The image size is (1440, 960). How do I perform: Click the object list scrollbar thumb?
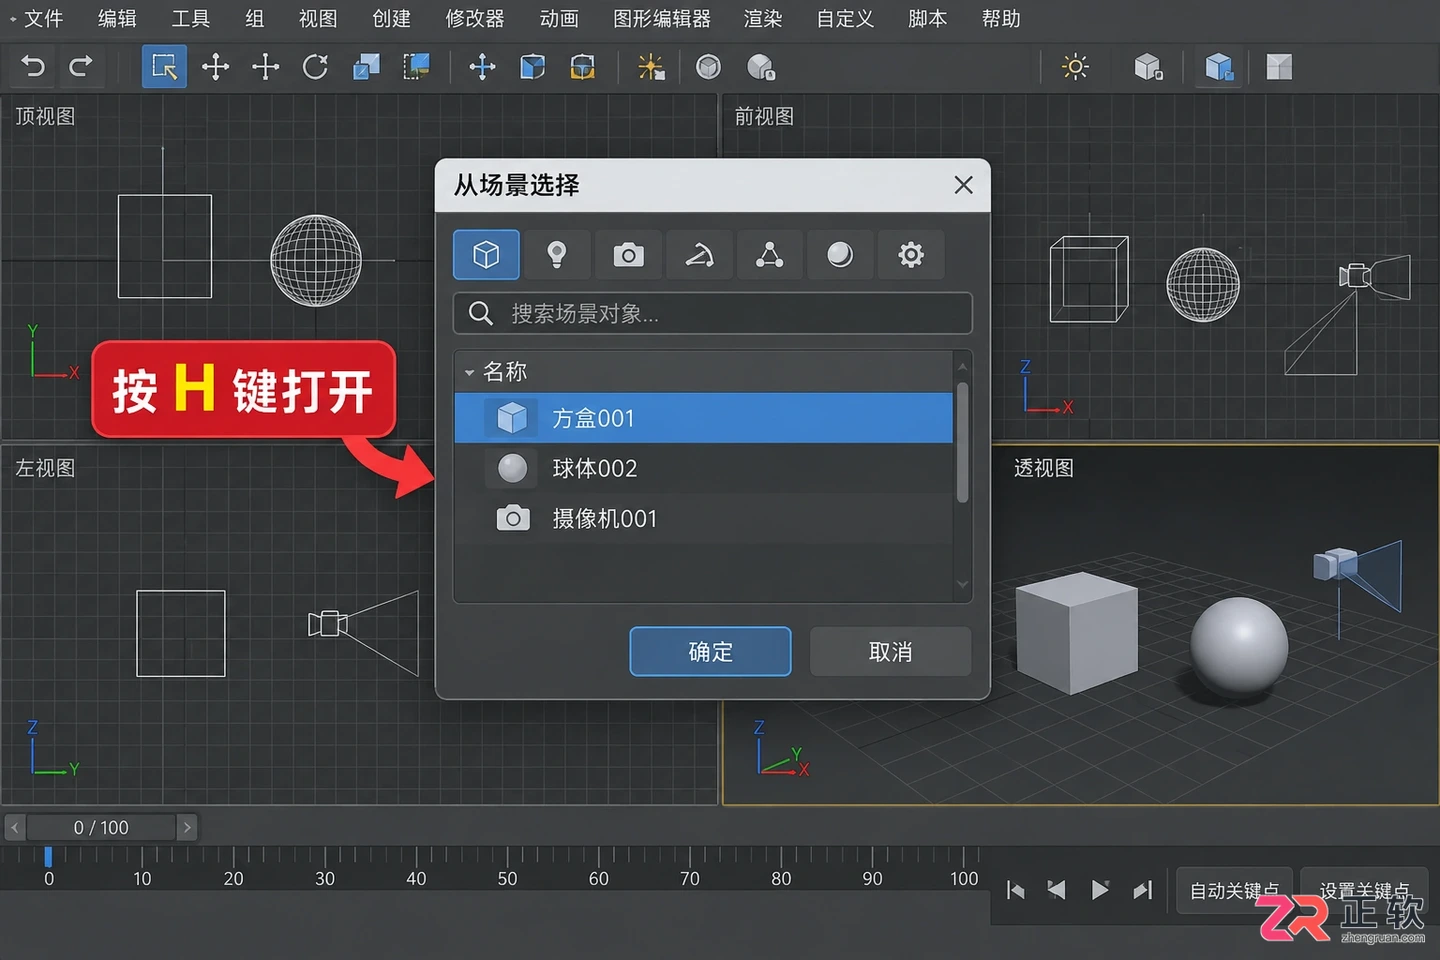962,442
